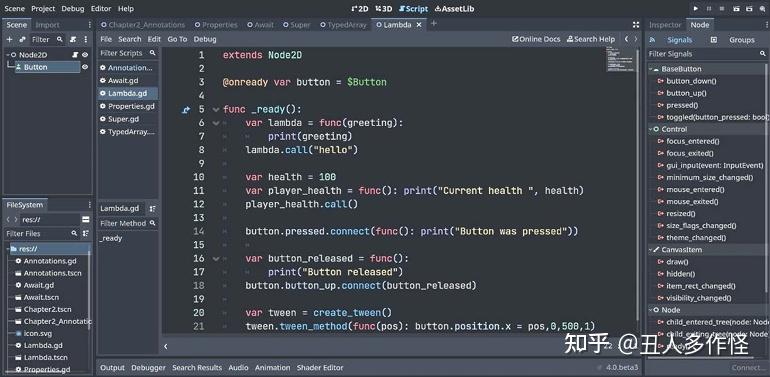This screenshot has width=770, height=377.
Task: Select the pressed() signal
Action: click(x=681, y=105)
